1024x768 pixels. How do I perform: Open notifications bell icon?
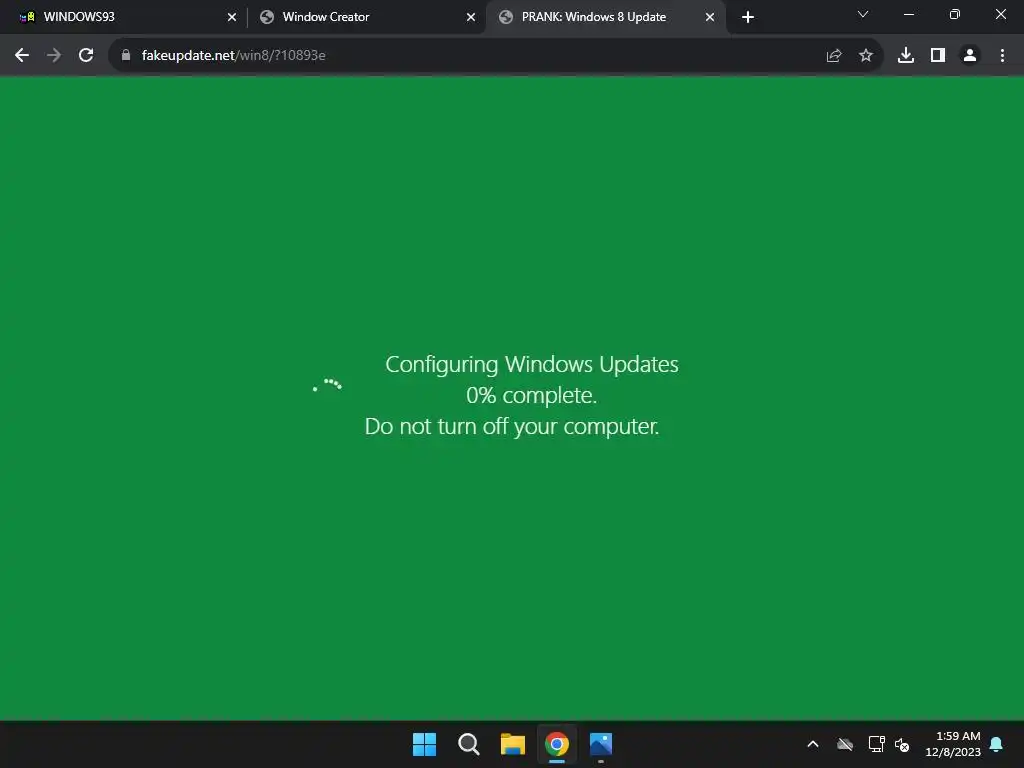[x=997, y=744]
